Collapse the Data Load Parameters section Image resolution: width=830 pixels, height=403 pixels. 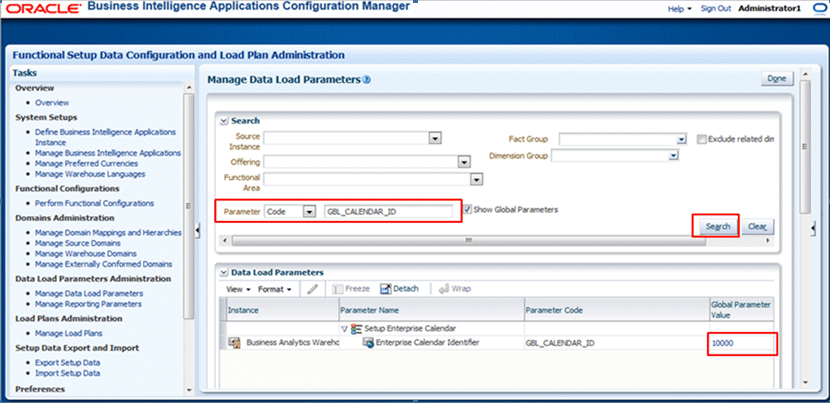(x=224, y=273)
